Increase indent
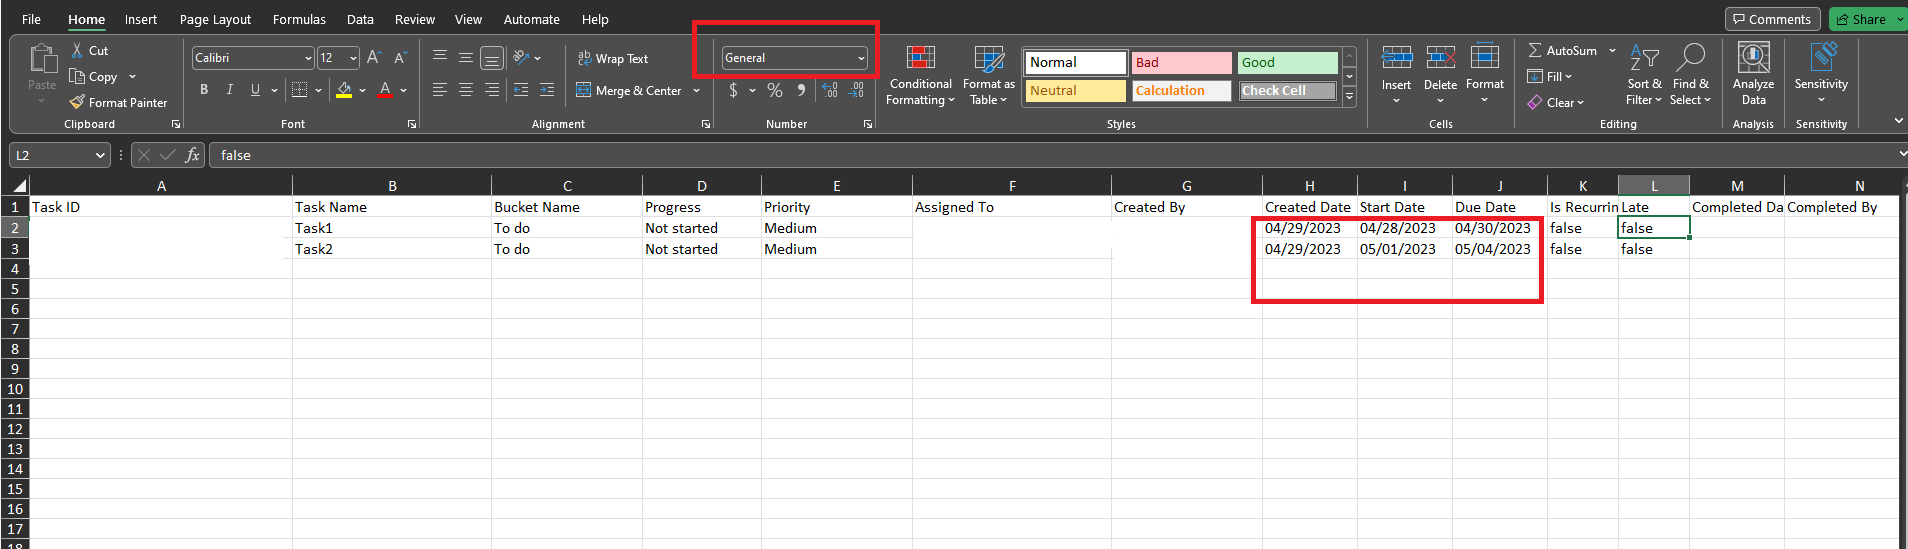The height and width of the screenshot is (549, 1908). click(x=547, y=90)
